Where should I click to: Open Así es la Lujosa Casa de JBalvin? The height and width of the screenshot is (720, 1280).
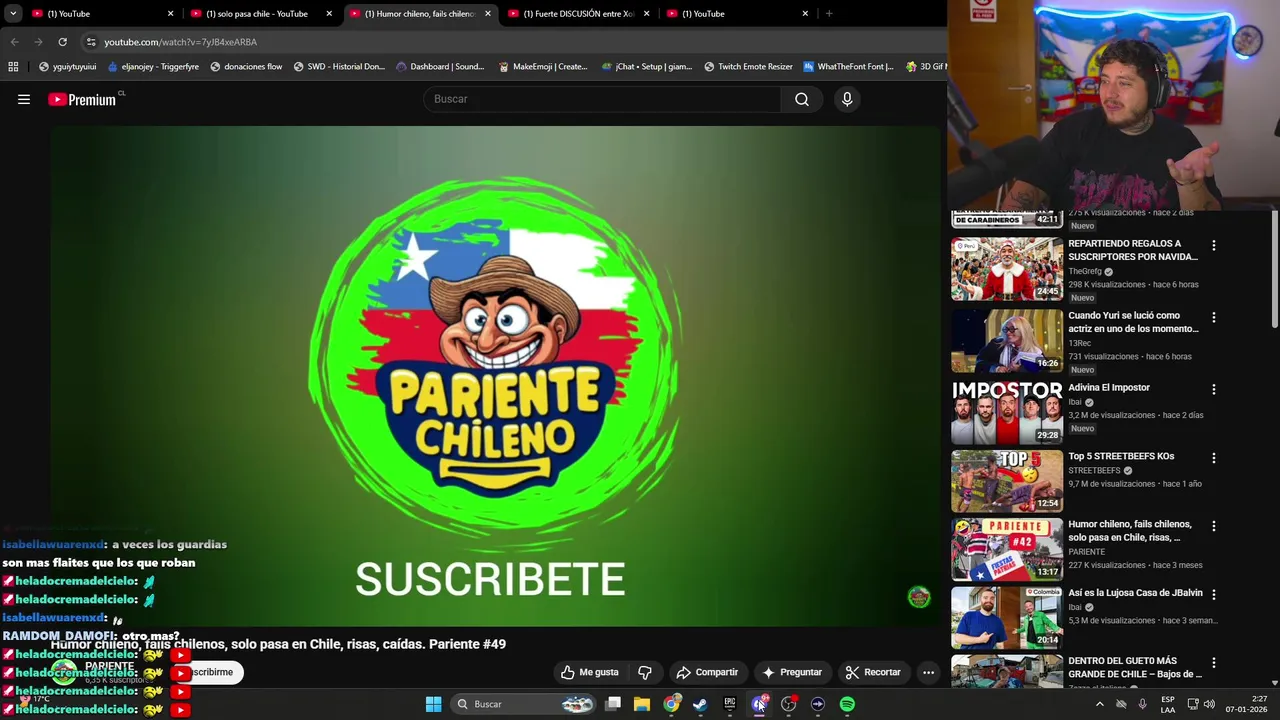click(x=1135, y=593)
